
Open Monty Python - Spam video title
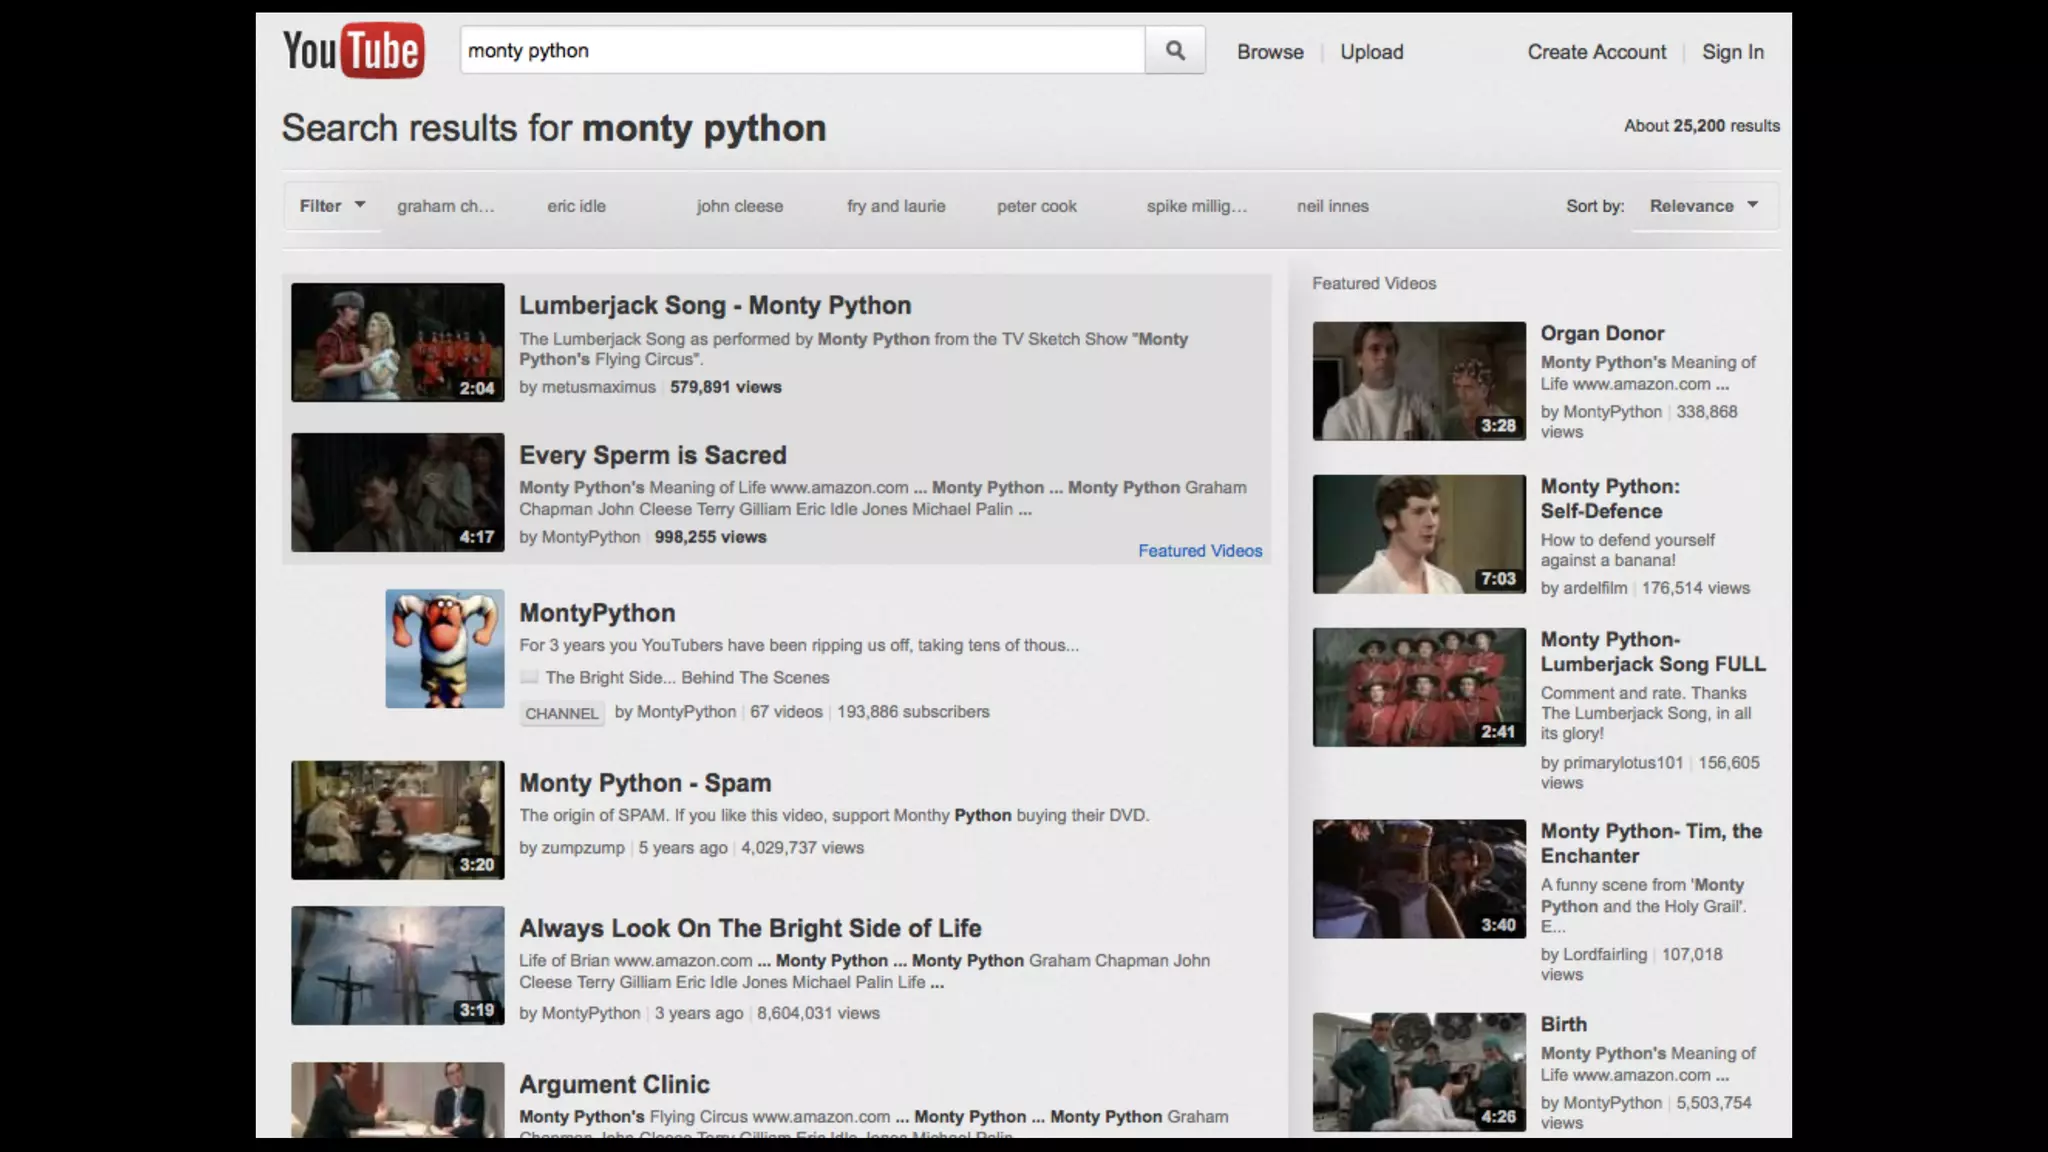point(645,783)
